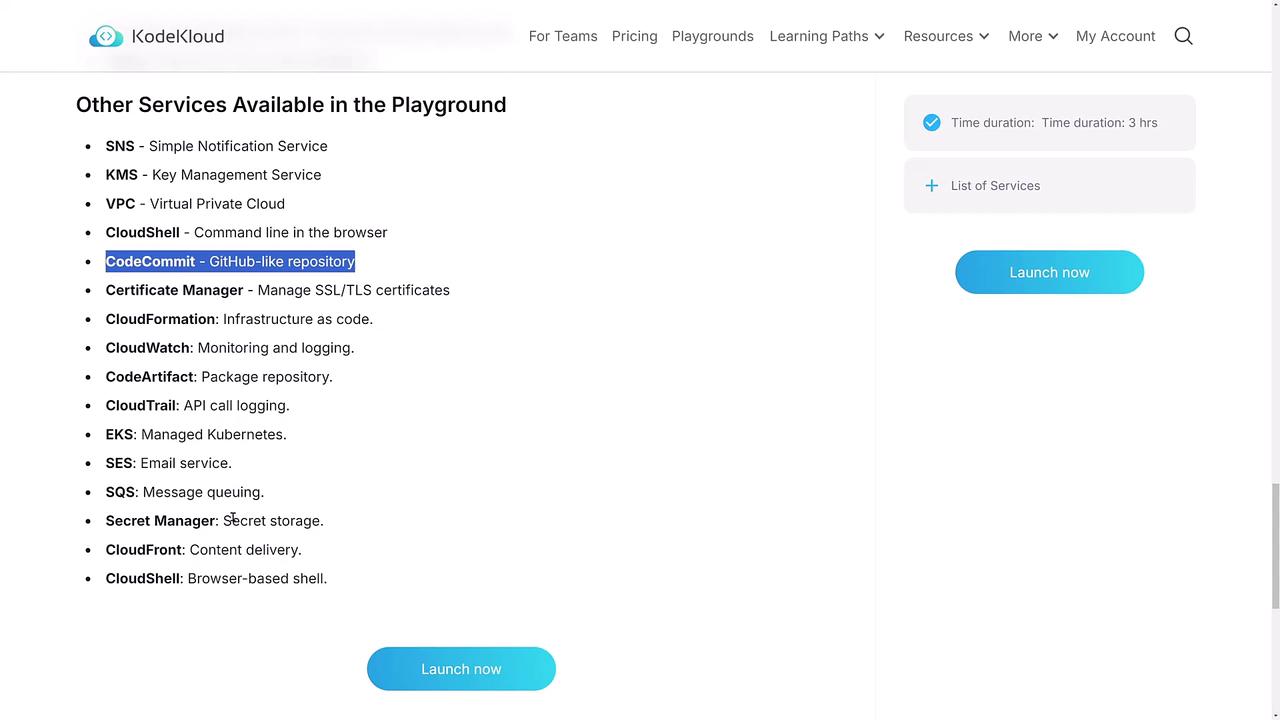Viewport: 1280px width, 720px height.
Task: Navigate to Playgrounds
Action: coord(713,36)
